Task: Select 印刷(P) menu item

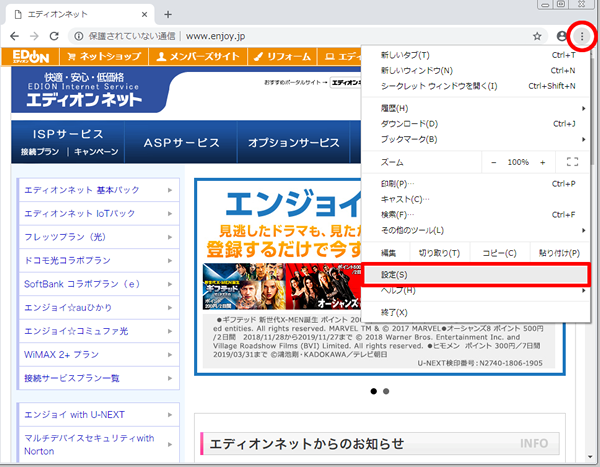Action: (x=476, y=184)
